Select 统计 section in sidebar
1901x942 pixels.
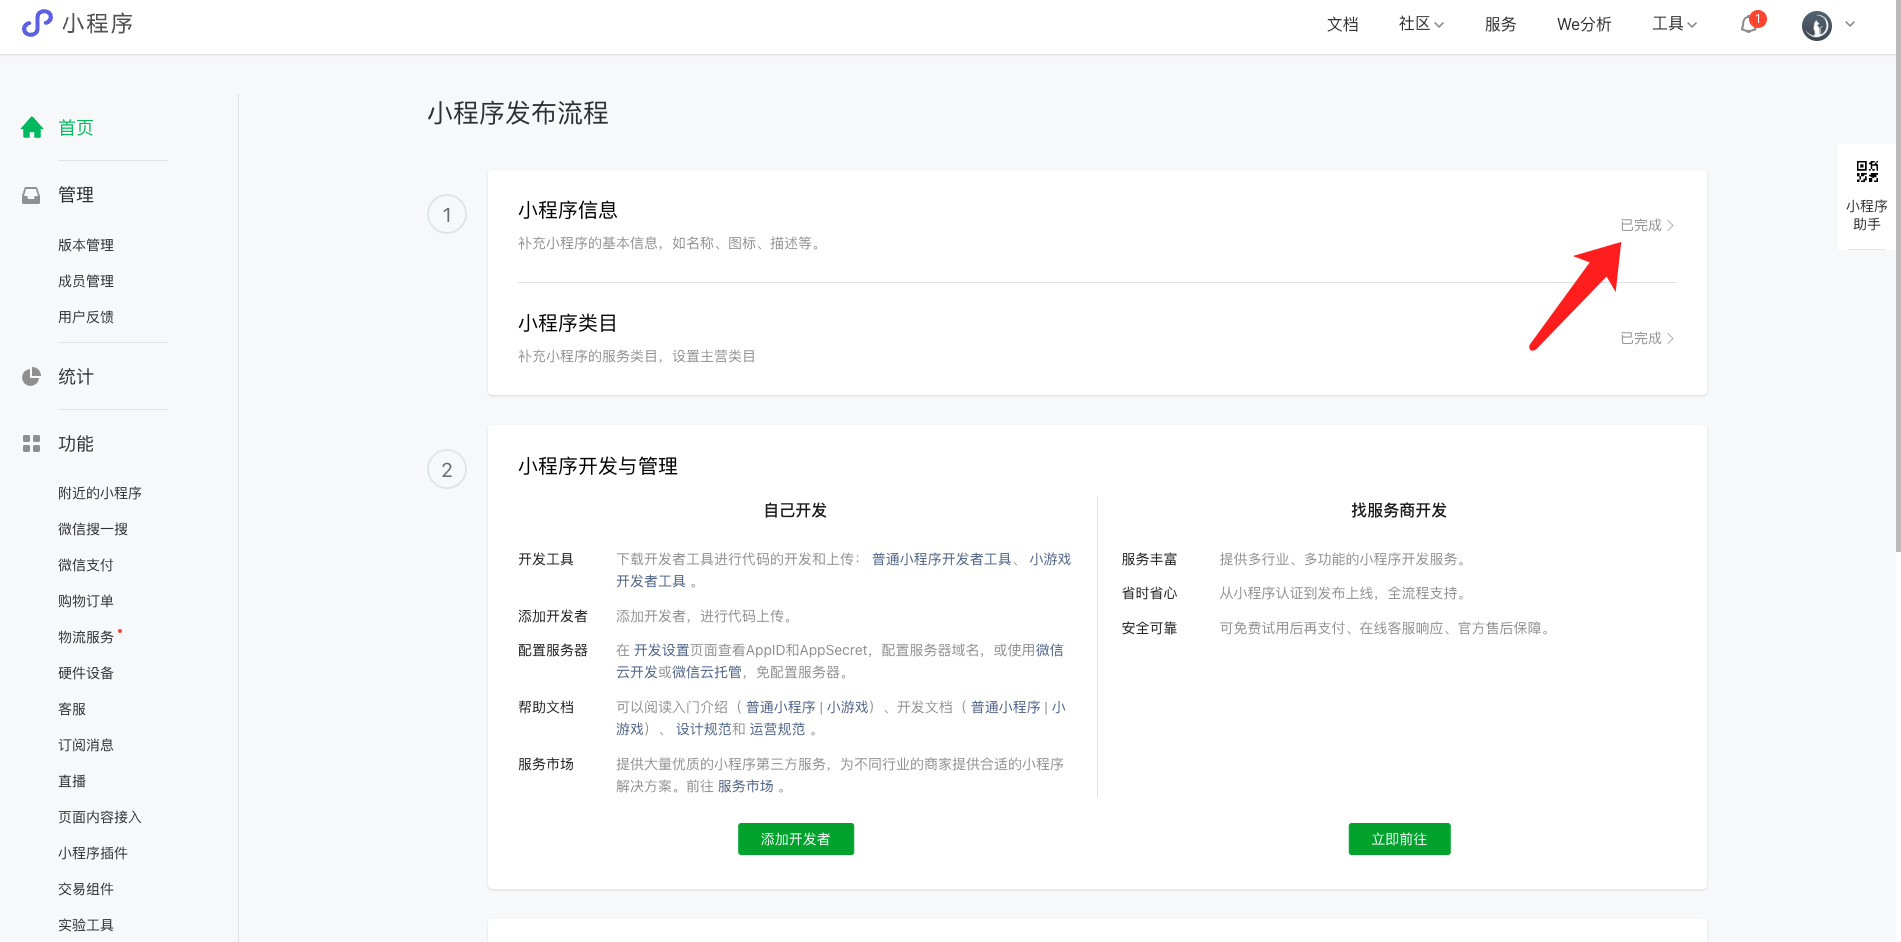[x=76, y=377]
